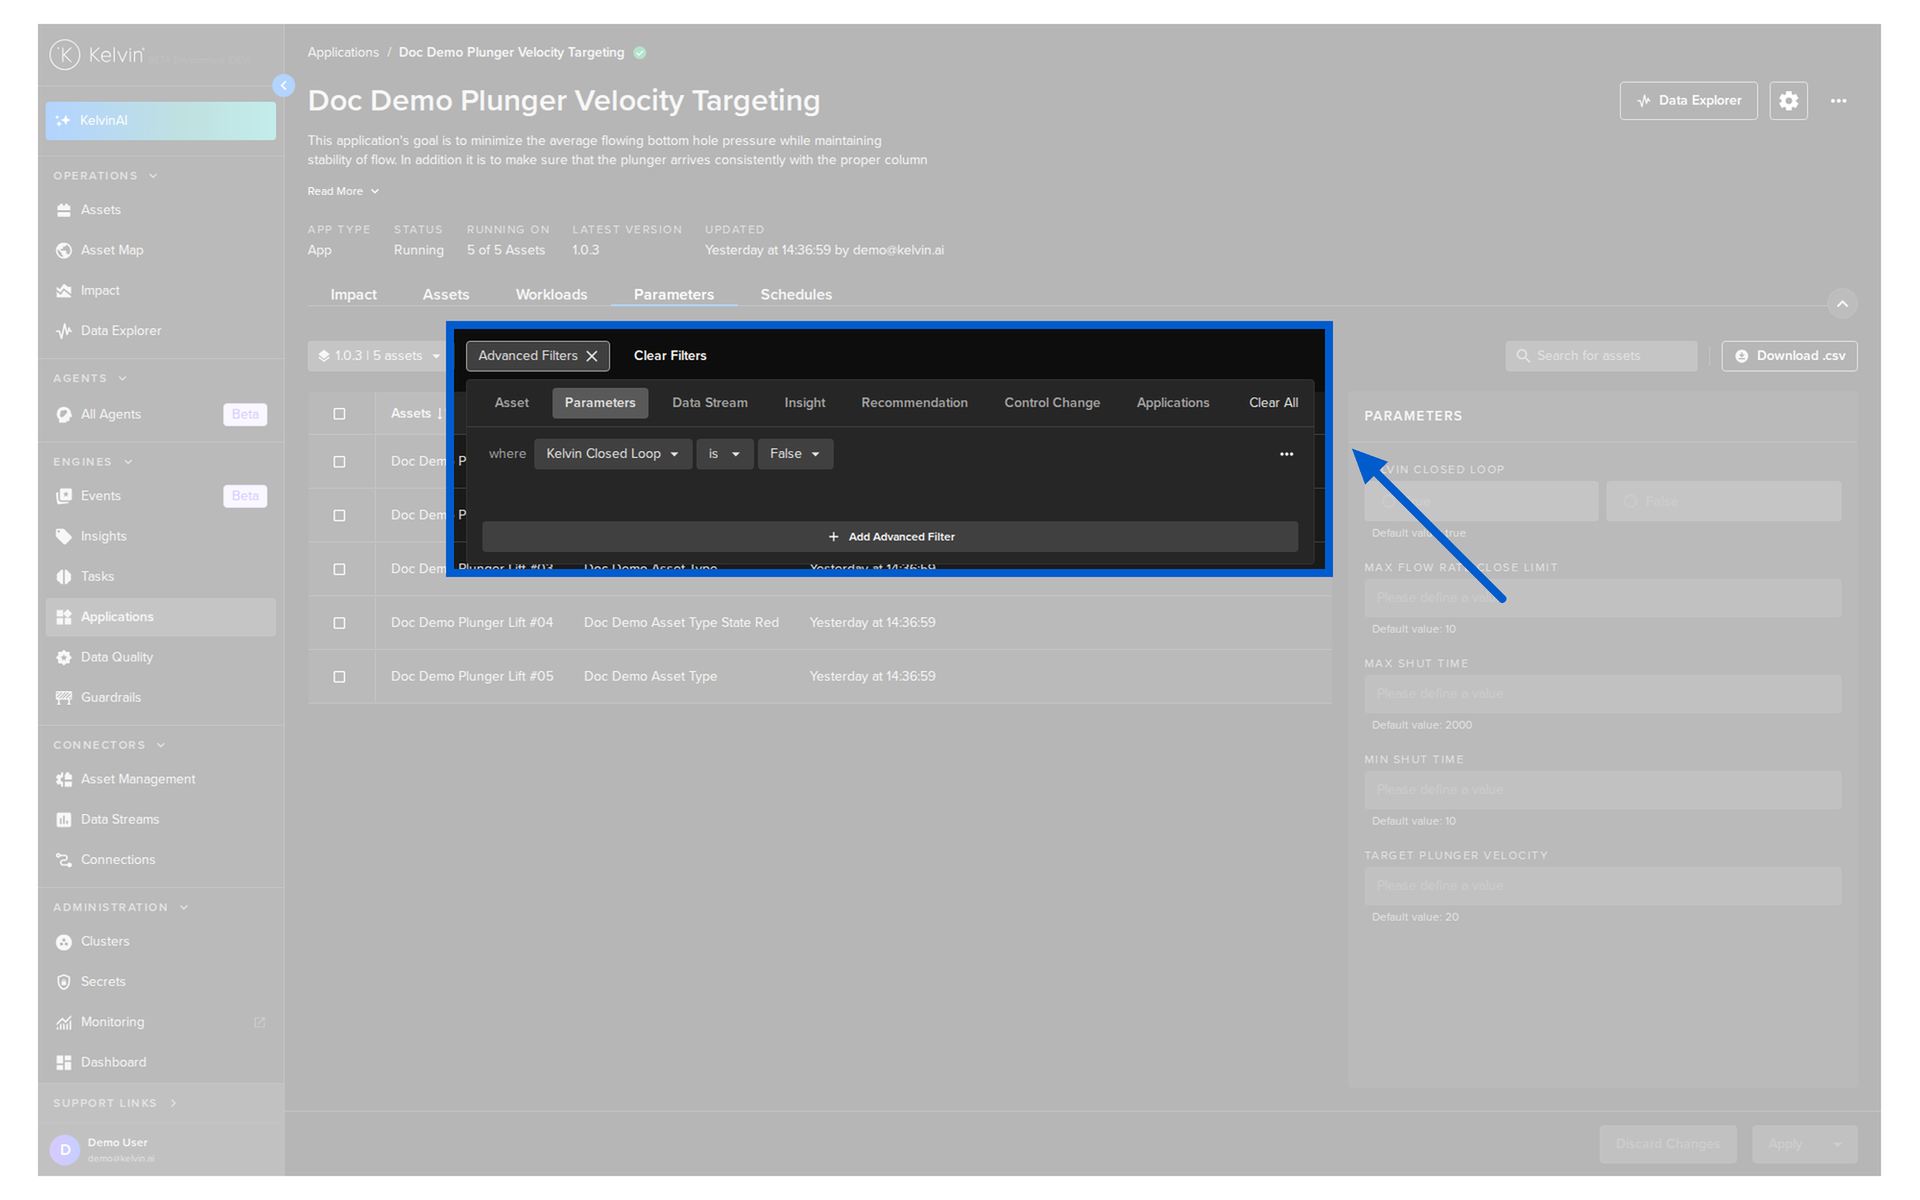This screenshot has width=1920, height=1200.
Task: Open the Events icon in sidebar
Action: (x=64, y=496)
